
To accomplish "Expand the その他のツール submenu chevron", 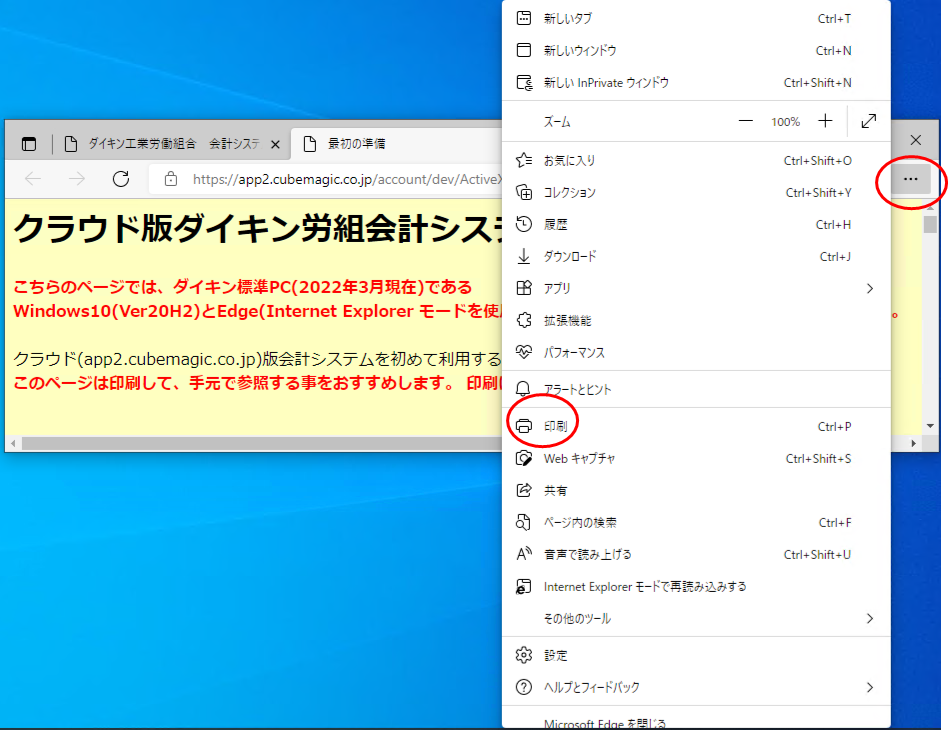I will pyautogui.click(x=869, y=619).
